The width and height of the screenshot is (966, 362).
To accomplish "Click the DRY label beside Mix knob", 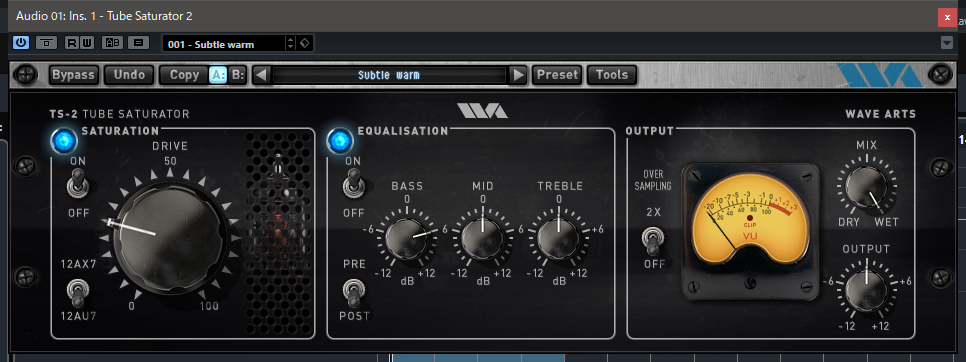I will [x=849, y=222].
